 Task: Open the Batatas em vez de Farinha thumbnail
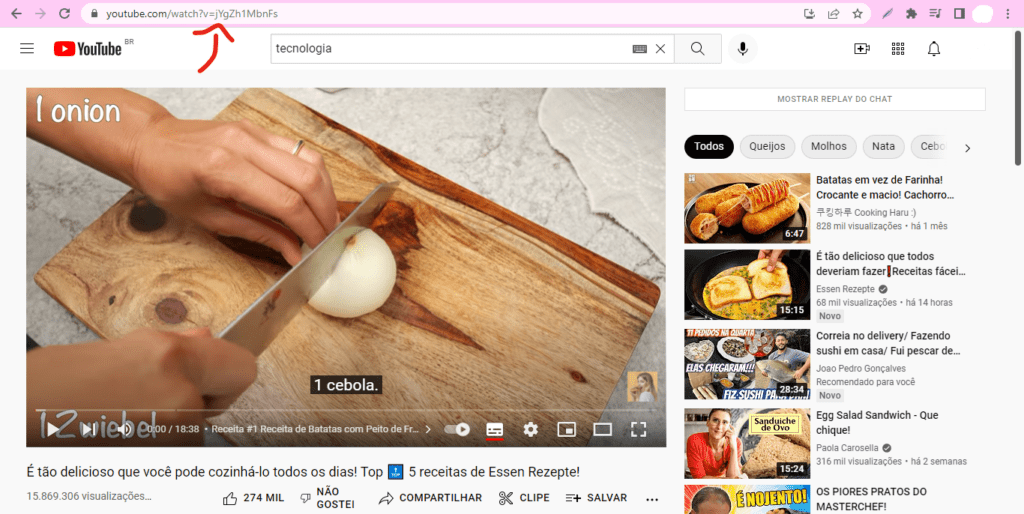pyautogui.click(x=747, y=208)
